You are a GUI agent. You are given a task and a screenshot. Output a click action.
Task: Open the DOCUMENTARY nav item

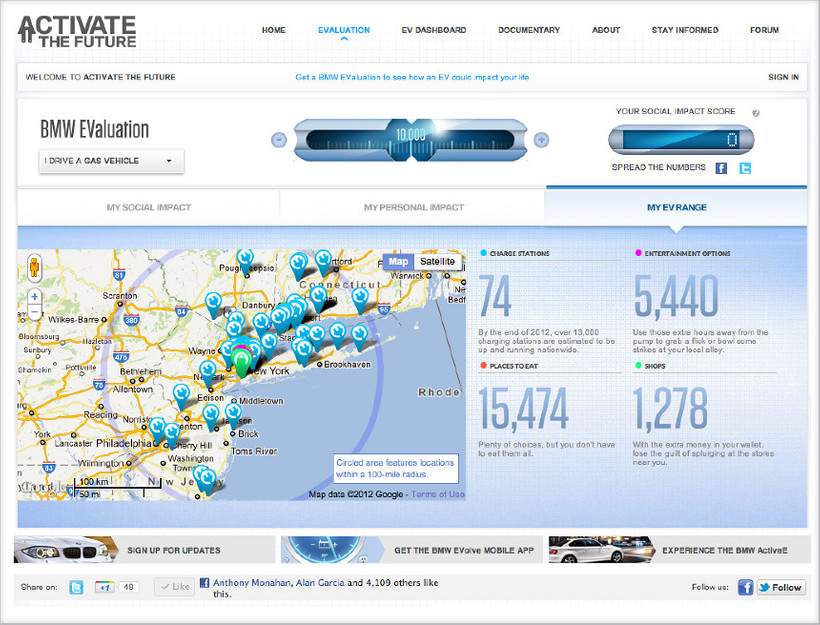click(x=529, y=30)
